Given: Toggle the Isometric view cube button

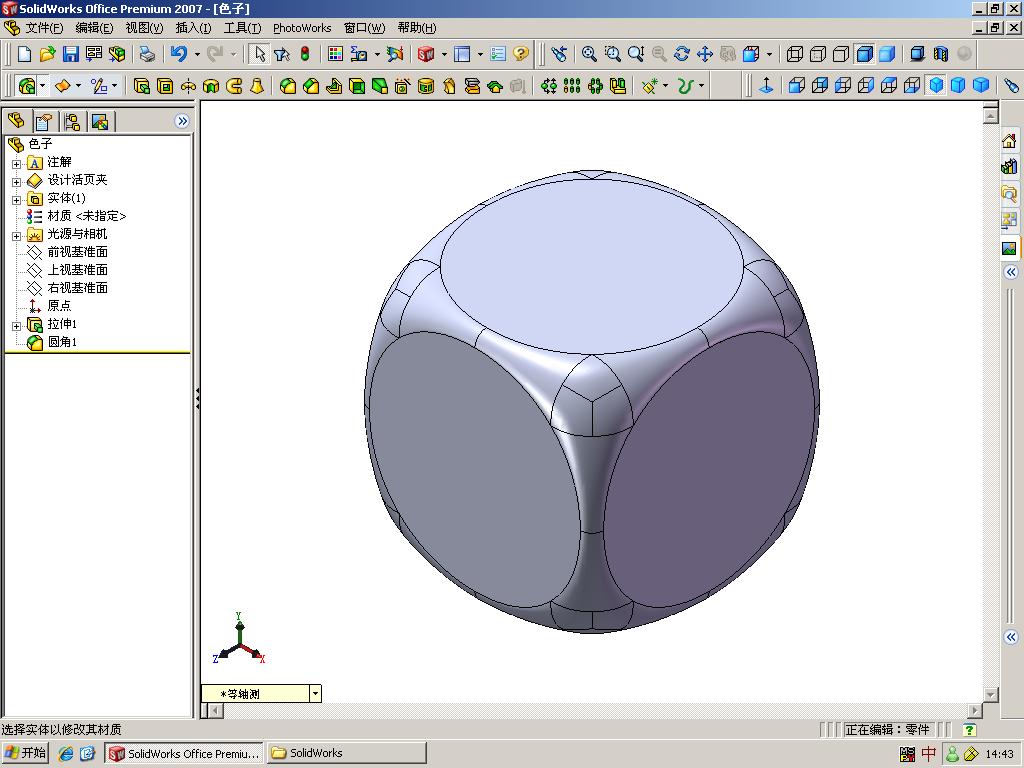Looking at the screenshot, I should (936, 86).
